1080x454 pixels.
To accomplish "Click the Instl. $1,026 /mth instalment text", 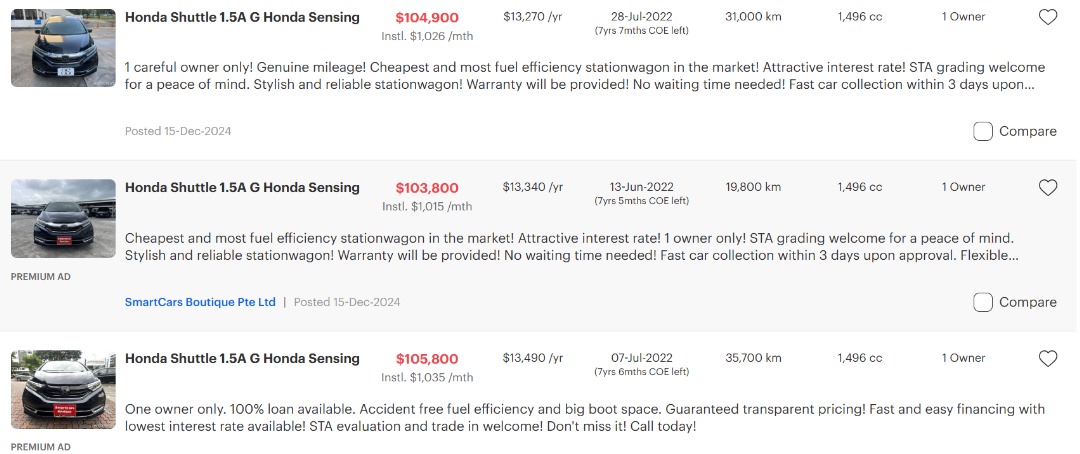I will coord(427,36).
